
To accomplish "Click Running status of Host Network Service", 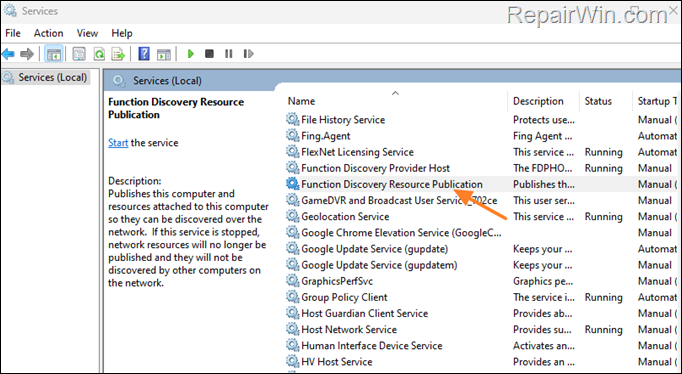I will coord(603,329).
